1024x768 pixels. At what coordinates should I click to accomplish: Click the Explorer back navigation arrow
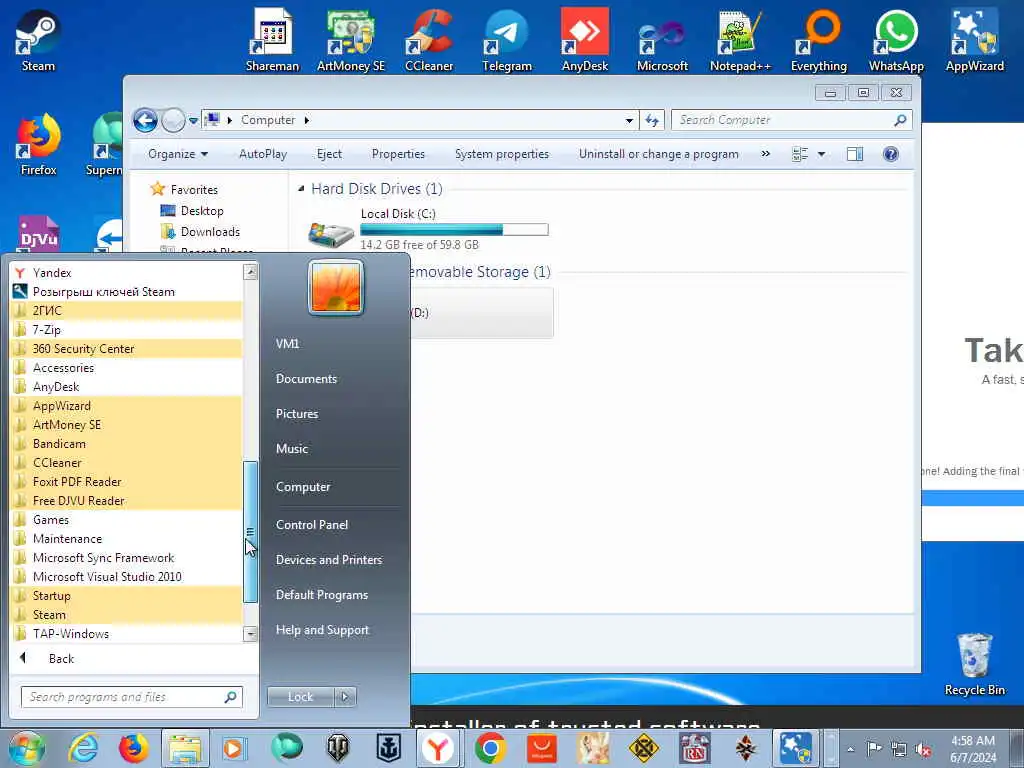point(145,120)
